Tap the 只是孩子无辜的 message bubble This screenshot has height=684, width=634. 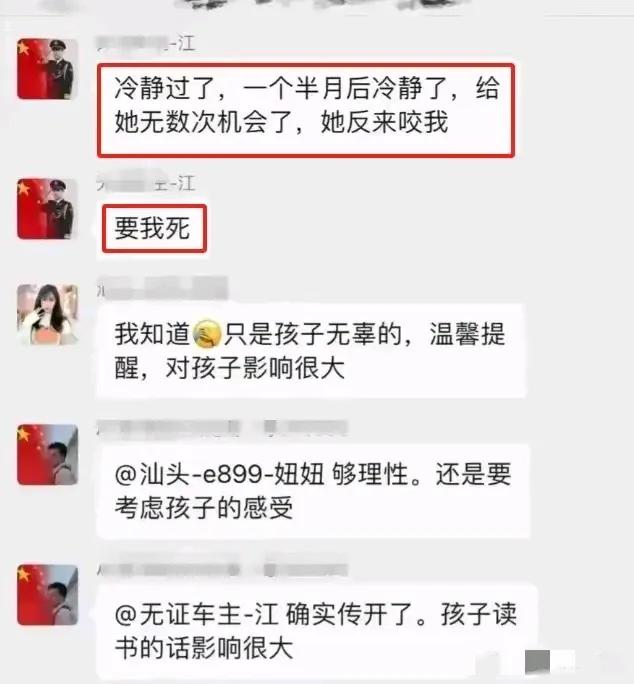pos(311,351)
